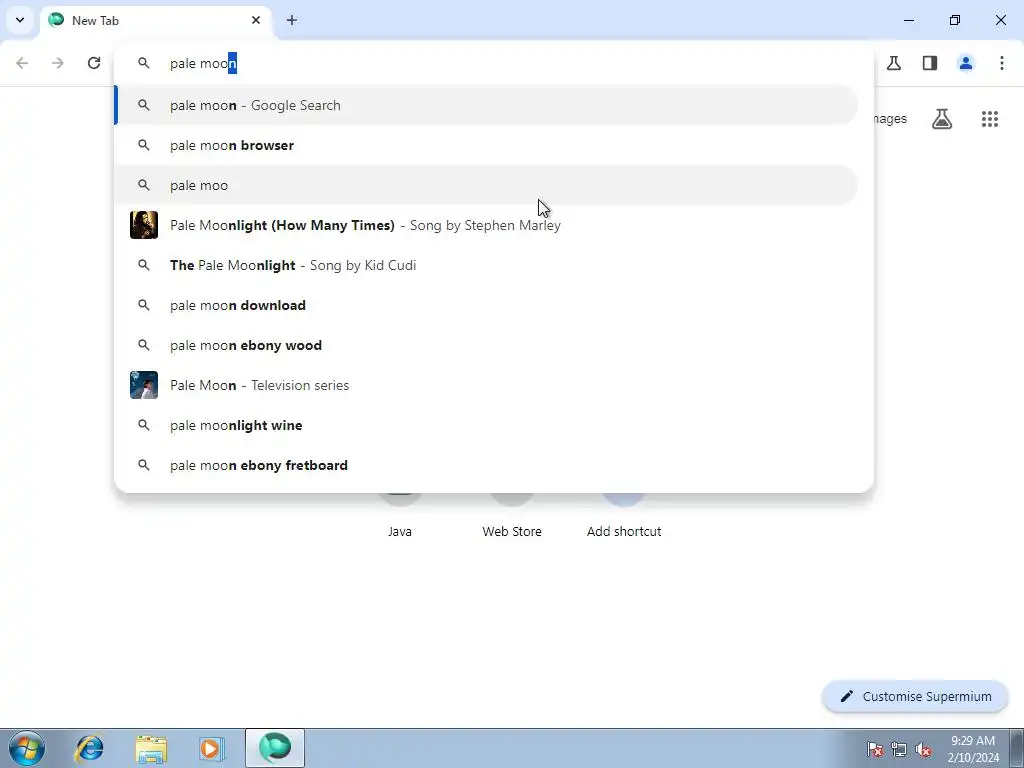Click the address bar containing pale moon

(494, 63)
